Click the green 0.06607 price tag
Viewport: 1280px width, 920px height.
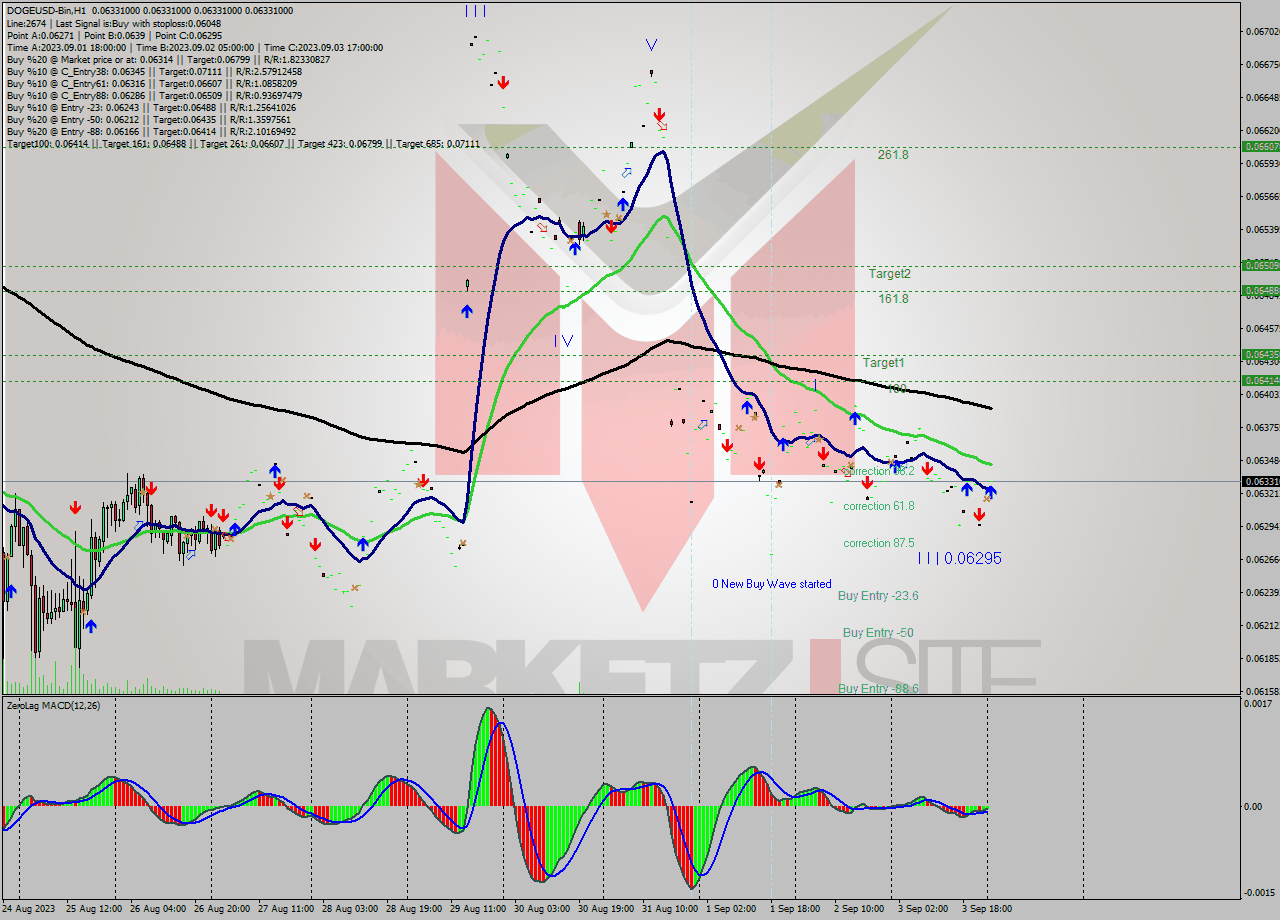(1260, 146)
